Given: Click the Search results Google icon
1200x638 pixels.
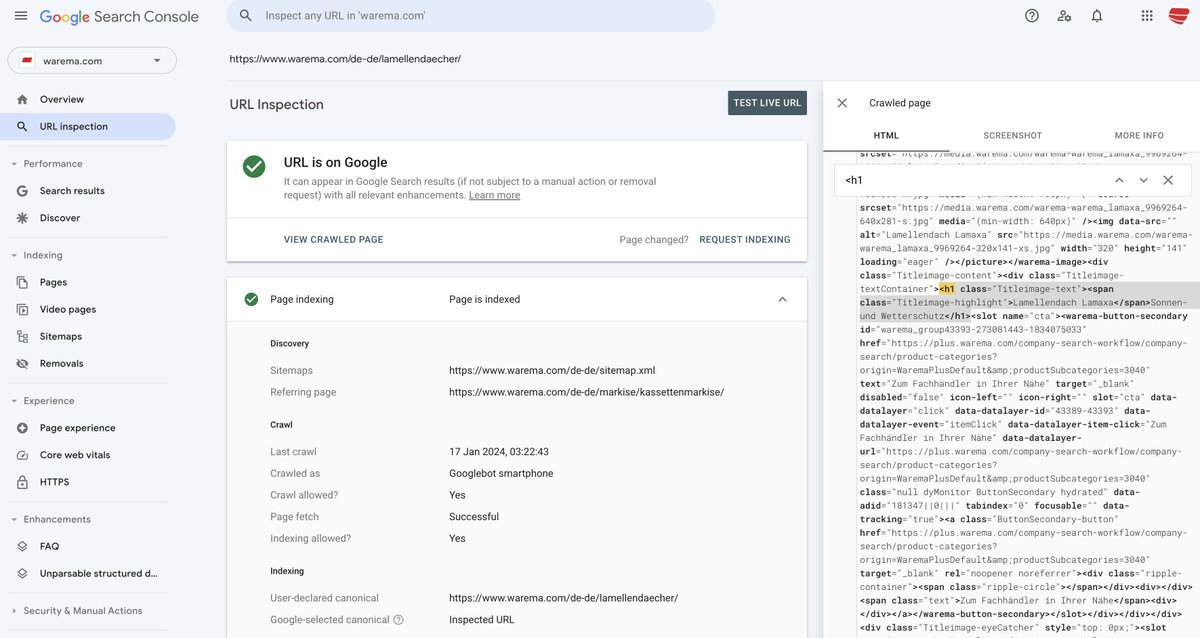Looking at the screenshot, I should point(22,191).
